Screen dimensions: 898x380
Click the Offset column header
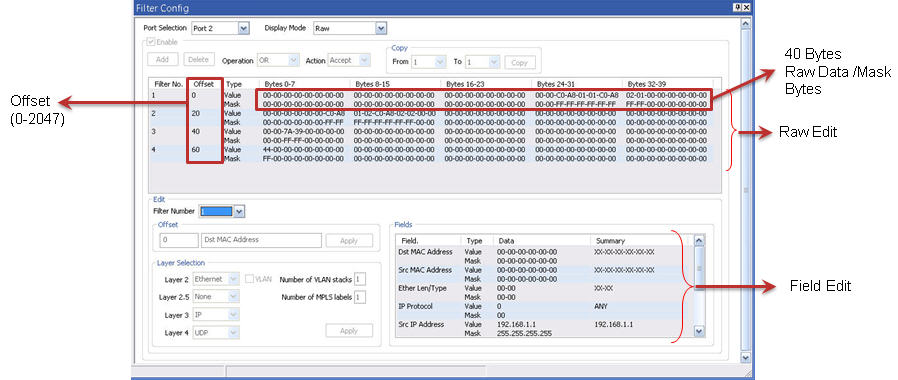(204, 84)
